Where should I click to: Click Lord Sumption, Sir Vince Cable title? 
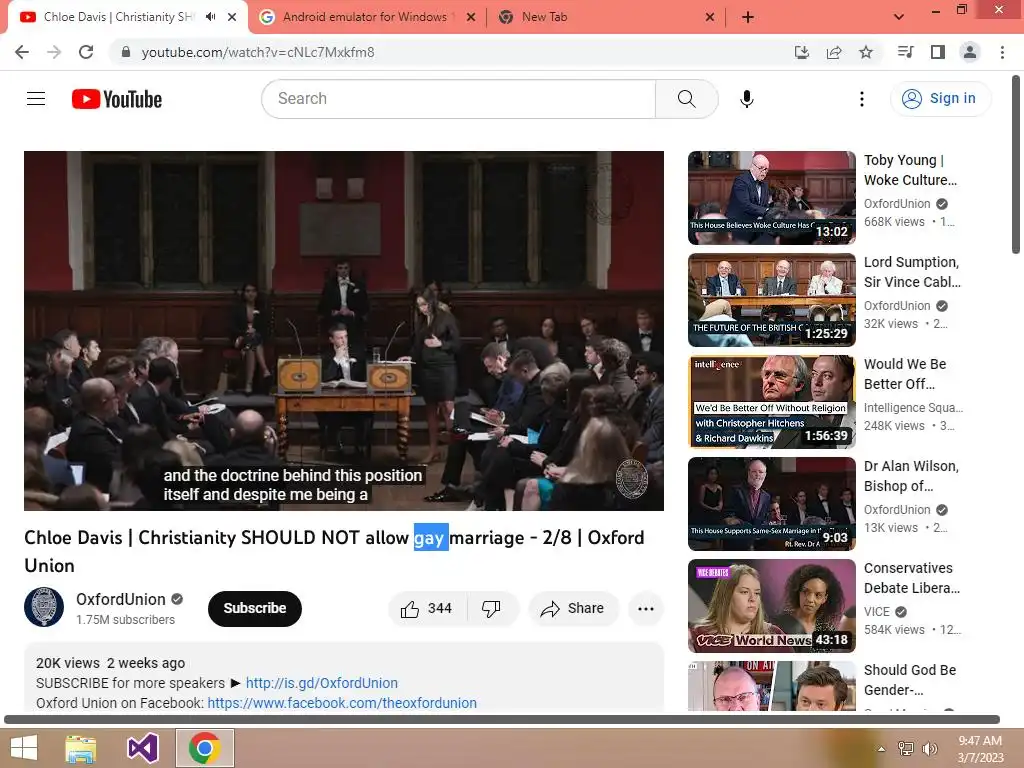pos(912,272)
